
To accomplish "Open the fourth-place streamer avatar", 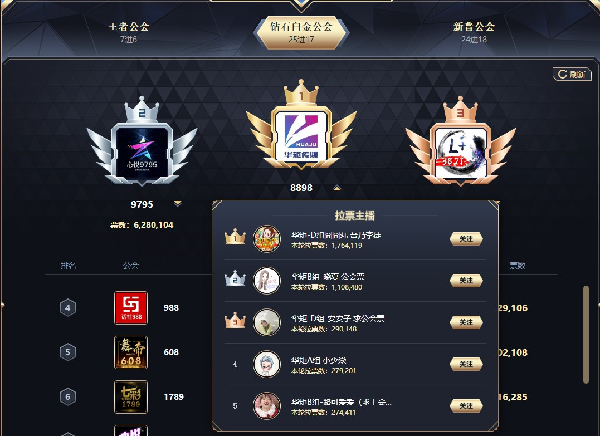I will tap(267, 364).
